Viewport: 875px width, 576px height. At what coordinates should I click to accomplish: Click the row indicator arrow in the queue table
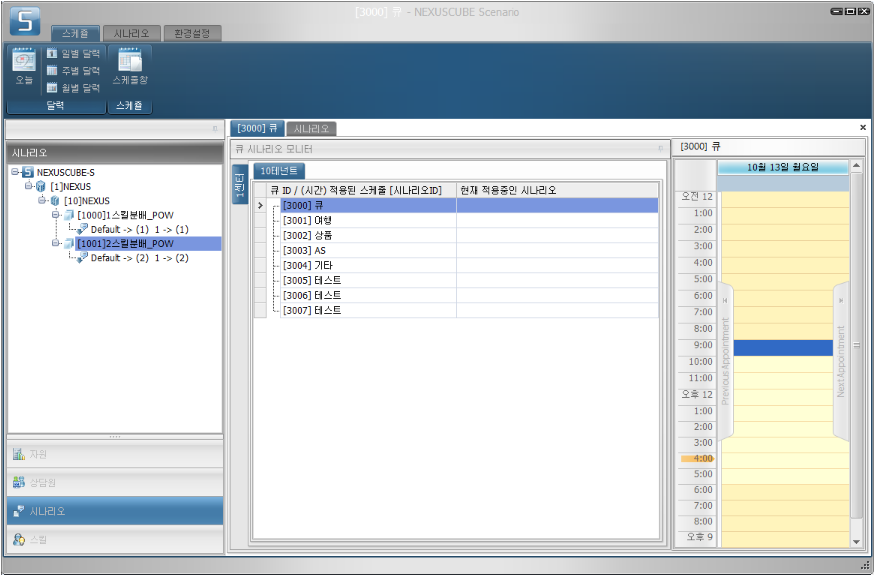pyautogui.click(x=260, y=205)
